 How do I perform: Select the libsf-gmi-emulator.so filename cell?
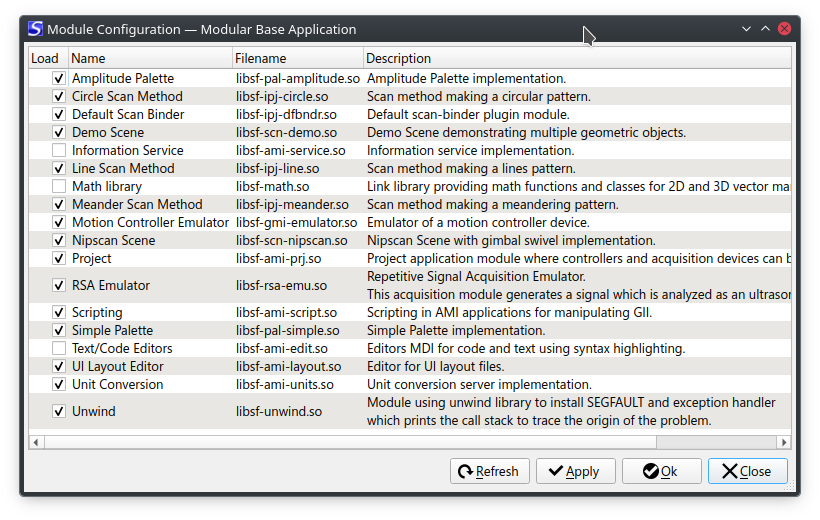click(298, 222)
